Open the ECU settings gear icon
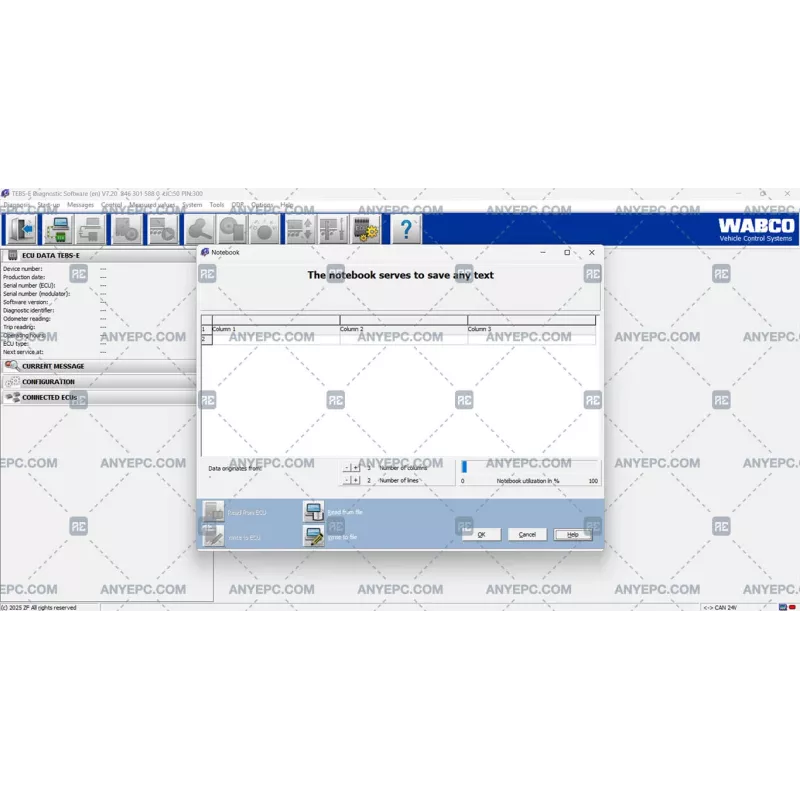The image size is (800, 800). [367, 229]
